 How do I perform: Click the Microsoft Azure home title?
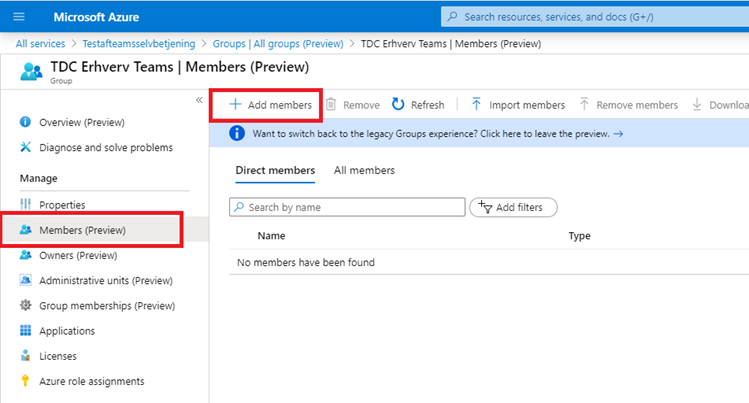click(96, 17)
